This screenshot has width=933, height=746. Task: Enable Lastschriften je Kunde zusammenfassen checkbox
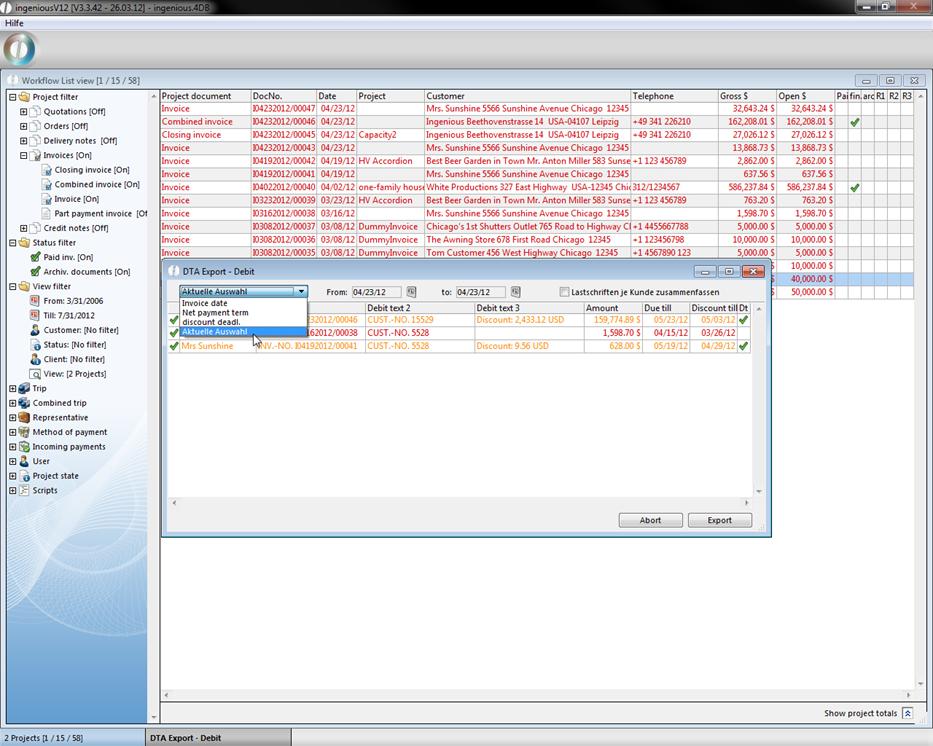click(x=565, y=292)
